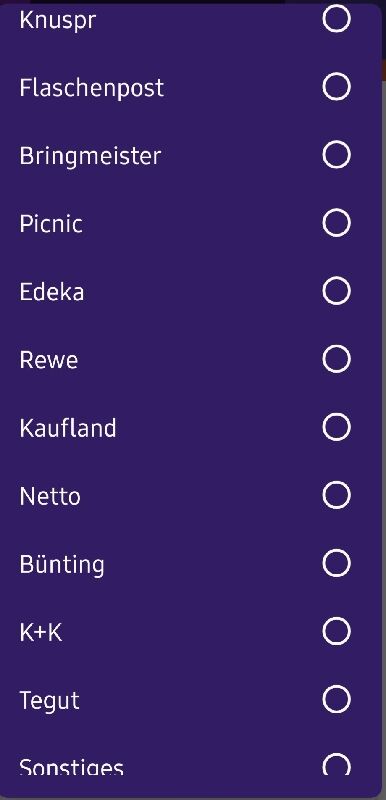Select the Bünting radio button
Image resolution: width=386 pixels, height=800 pixels.
[337, 563]
